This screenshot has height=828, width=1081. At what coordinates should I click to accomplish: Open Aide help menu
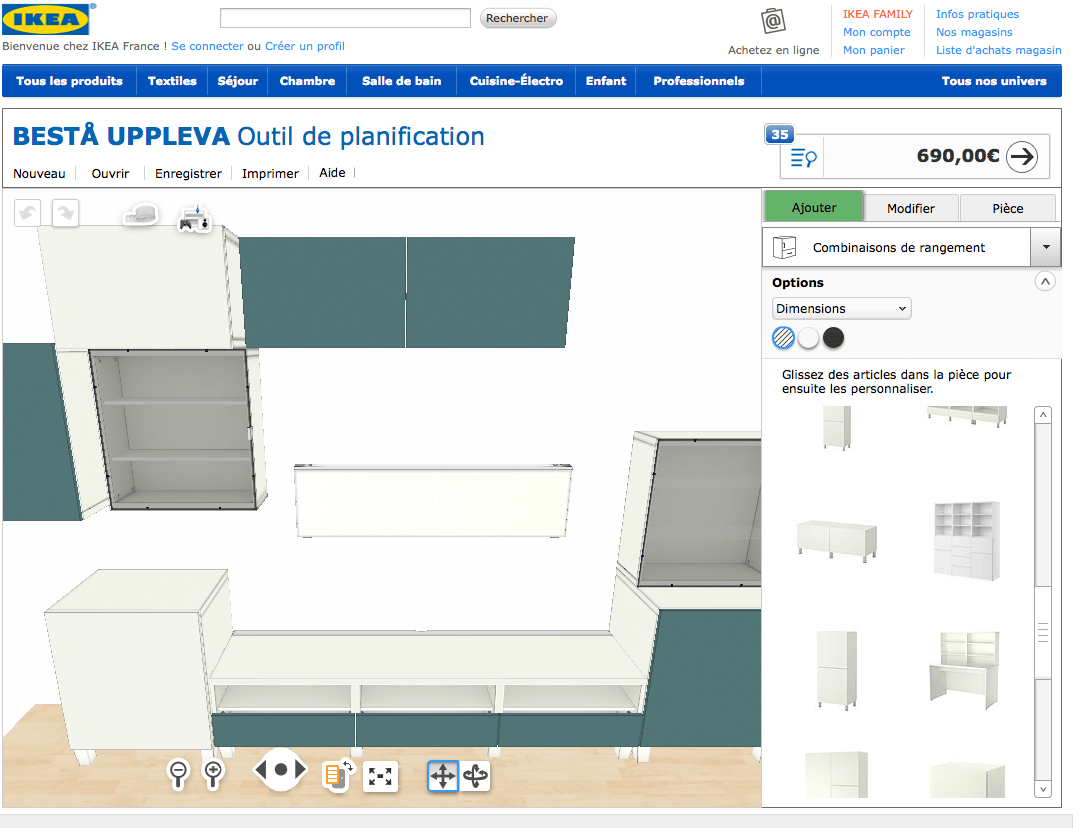click(x=332, y=173)
